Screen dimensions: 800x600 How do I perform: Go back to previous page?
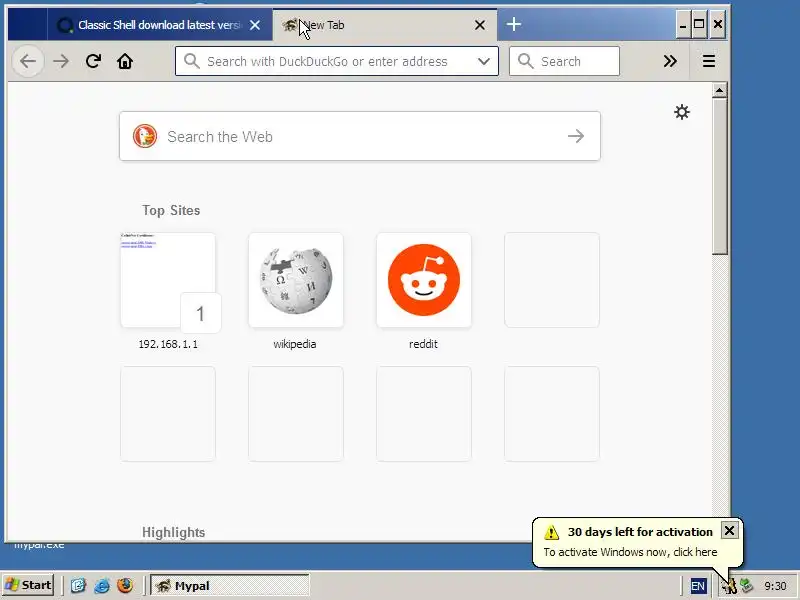(x=28, y=61)
